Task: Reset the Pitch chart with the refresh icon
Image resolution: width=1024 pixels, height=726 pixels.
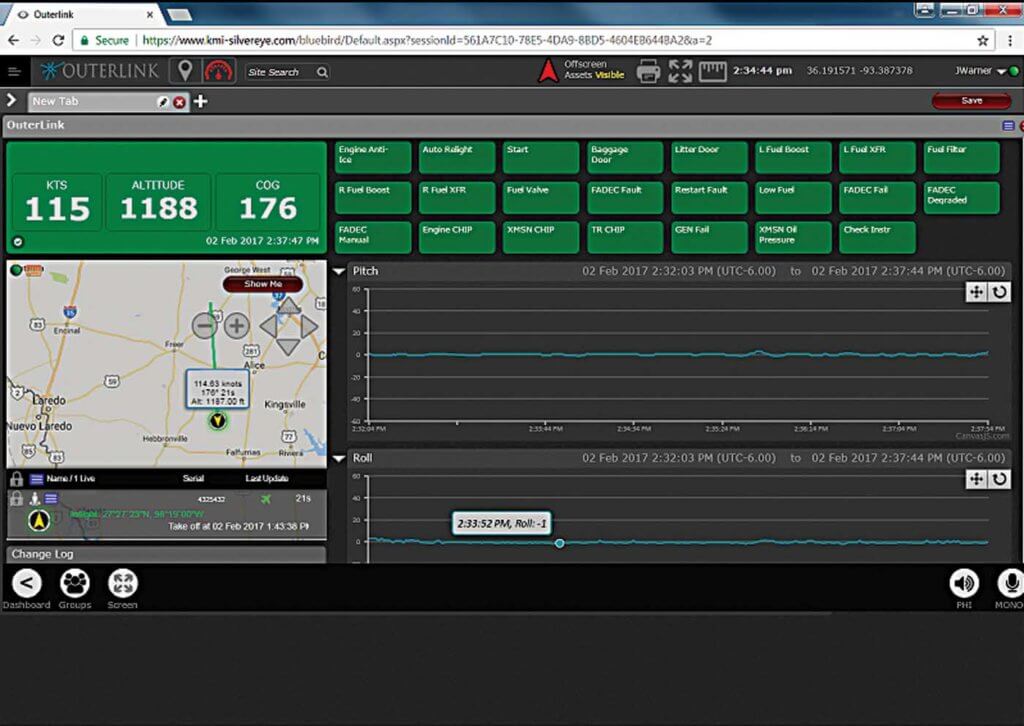Action: pos(999,292)
